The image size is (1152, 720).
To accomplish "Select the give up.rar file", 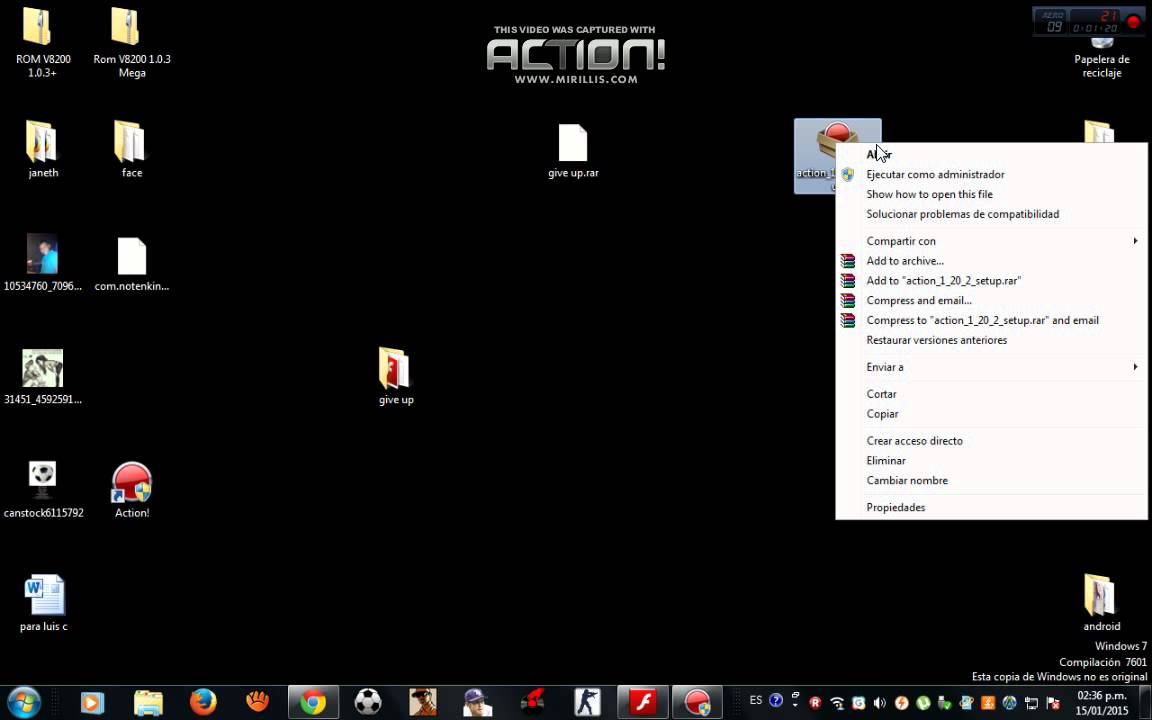I will (x=573, y=143).
